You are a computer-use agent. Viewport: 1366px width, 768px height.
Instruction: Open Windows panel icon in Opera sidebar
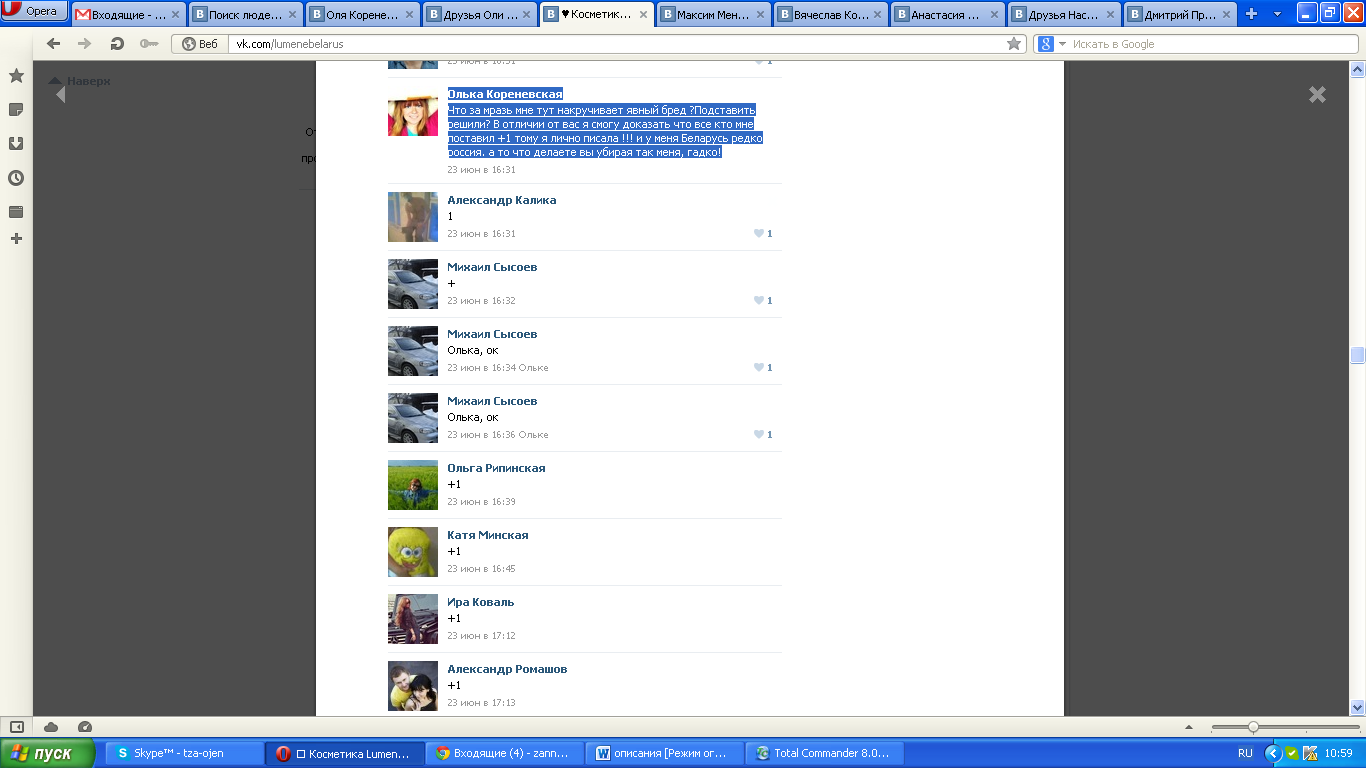16,212
